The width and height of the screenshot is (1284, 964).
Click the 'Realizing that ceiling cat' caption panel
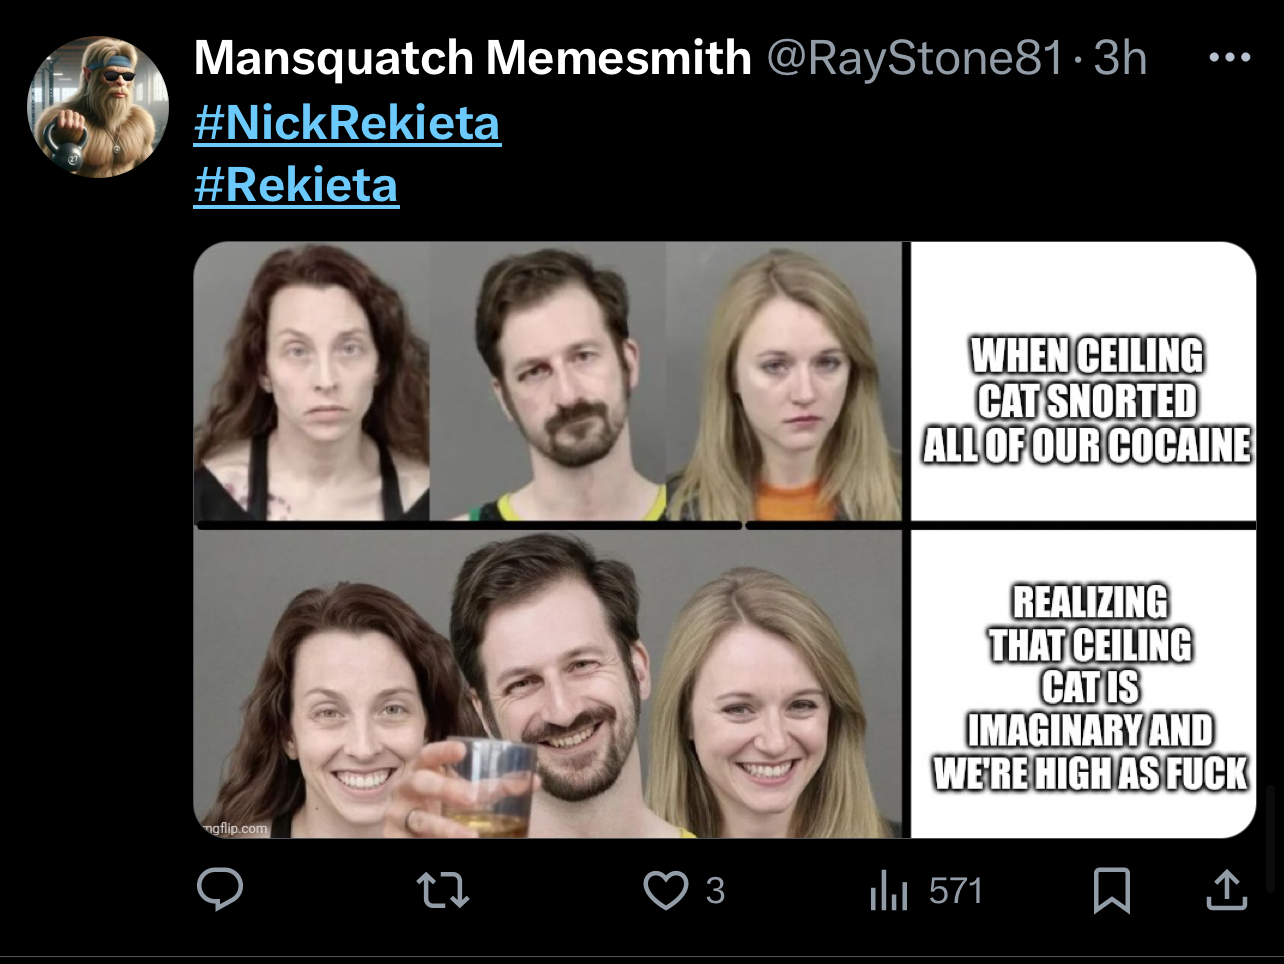point(1084,684)
